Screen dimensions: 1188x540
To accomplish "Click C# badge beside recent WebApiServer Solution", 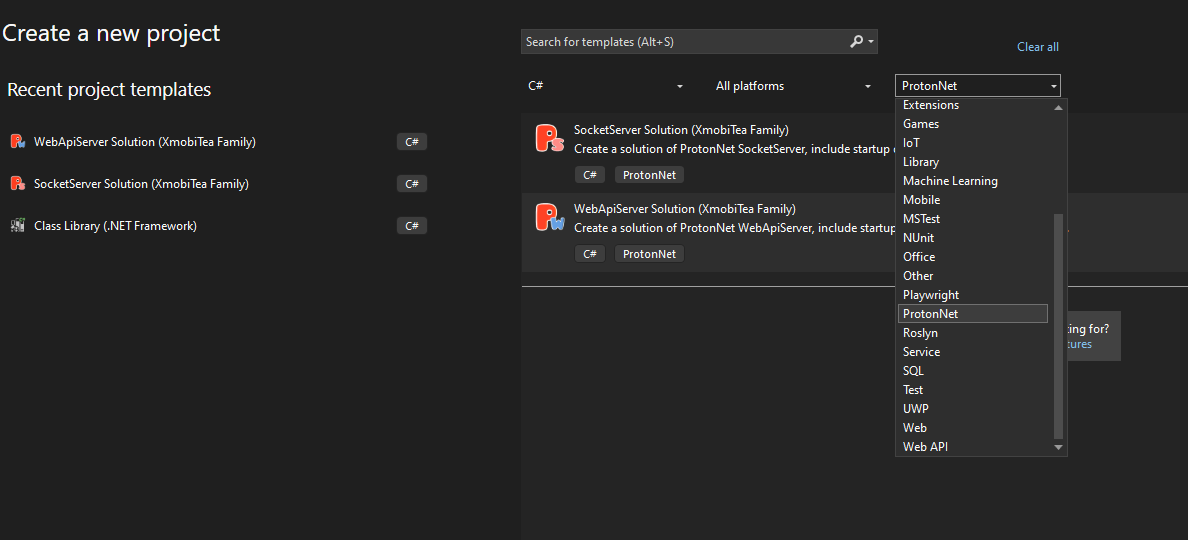I will tap(412, 142).
